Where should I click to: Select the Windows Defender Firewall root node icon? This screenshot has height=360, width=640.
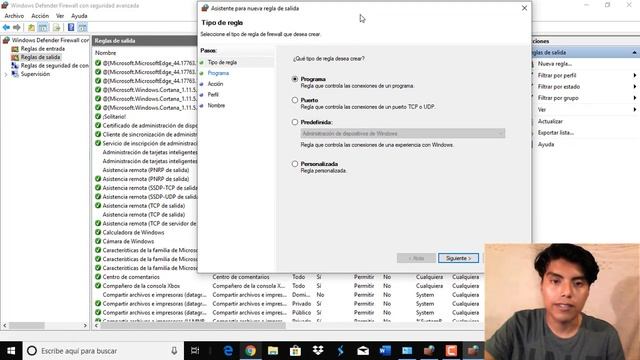click(6, 40)
